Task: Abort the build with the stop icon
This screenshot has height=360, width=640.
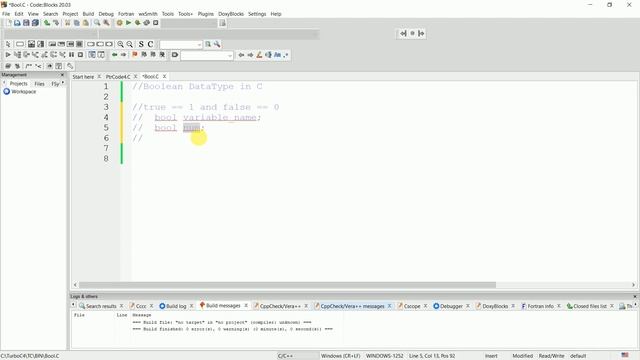Action: [x=156, y=23]
